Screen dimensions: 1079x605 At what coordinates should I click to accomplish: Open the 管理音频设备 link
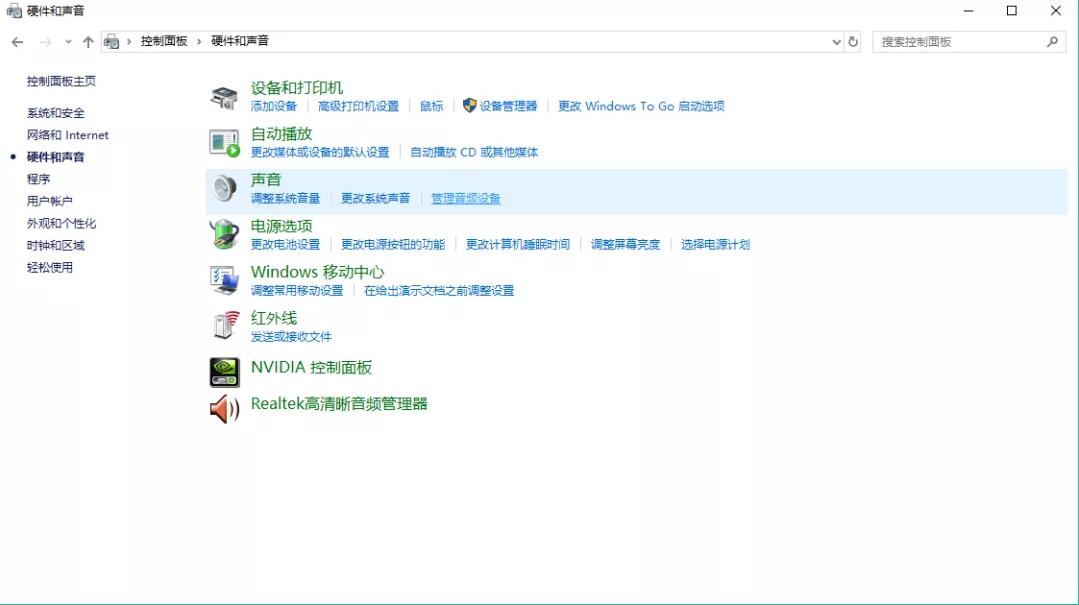coord(465,199)
